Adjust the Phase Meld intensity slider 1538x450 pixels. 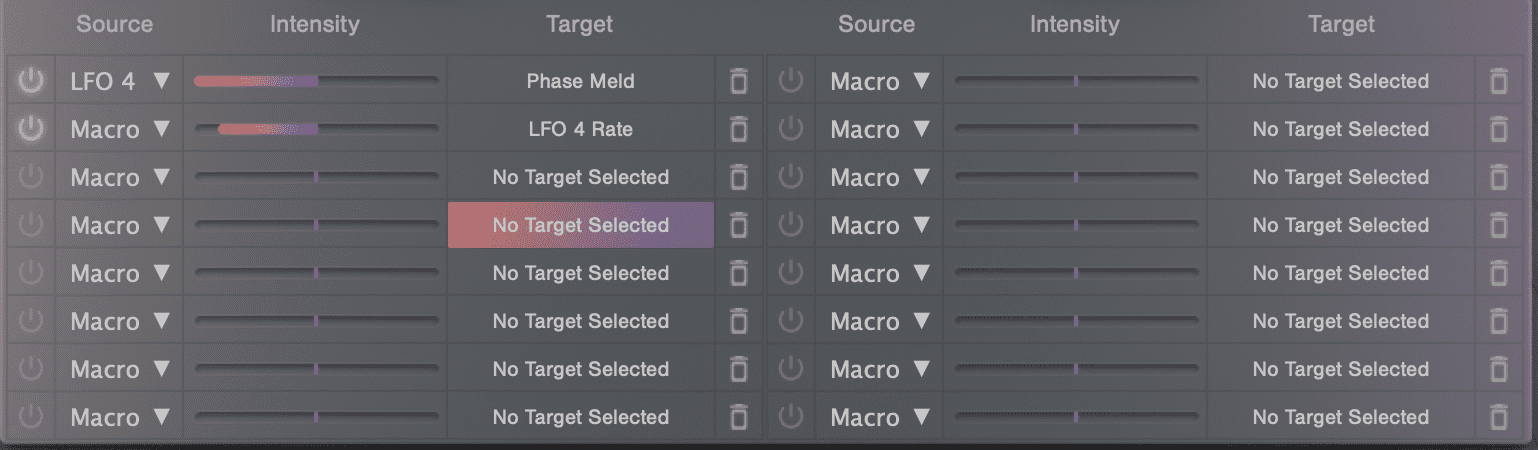[x=316, y=81]
